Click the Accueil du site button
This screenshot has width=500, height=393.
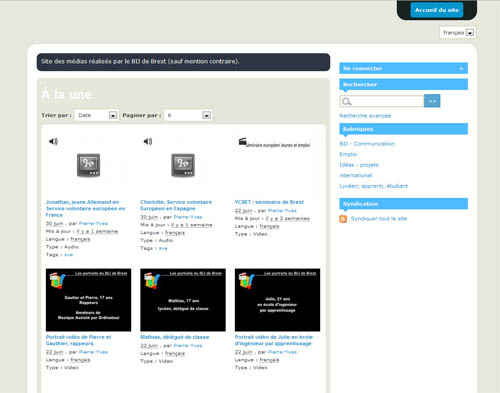[x=437, y=10]
